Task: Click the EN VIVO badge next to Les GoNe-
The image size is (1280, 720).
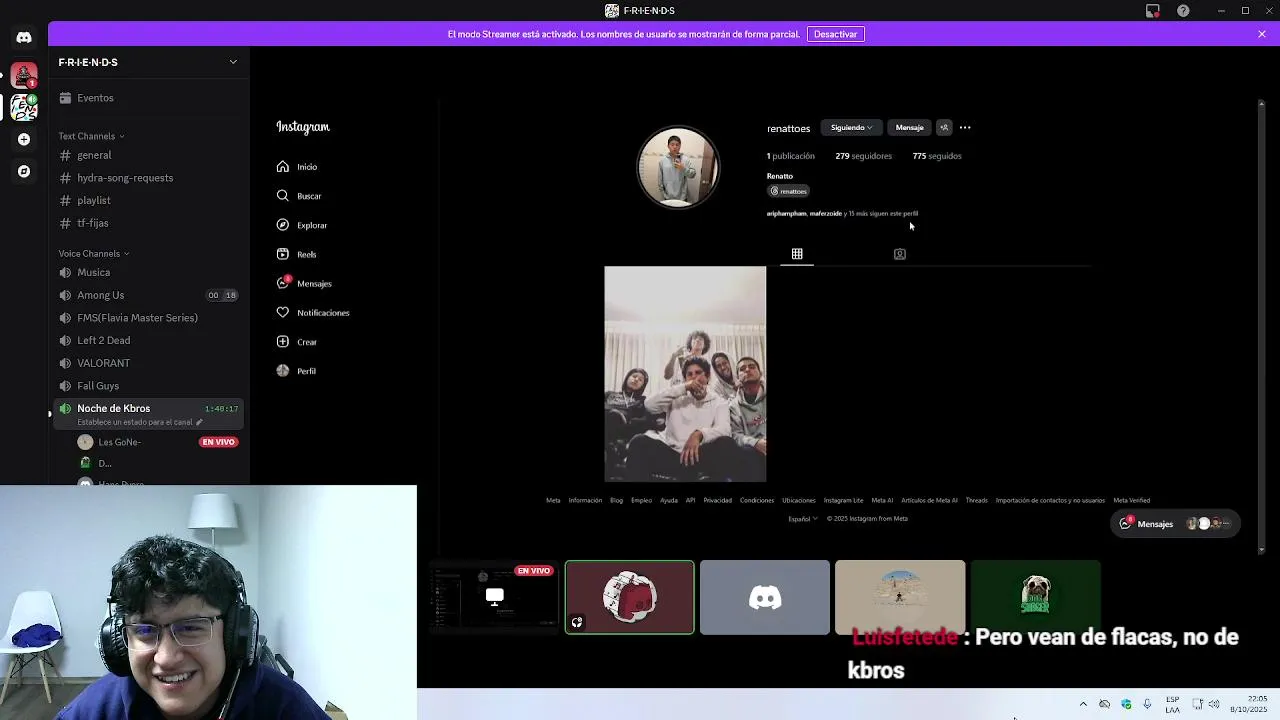Action: [x=218, y=442]
